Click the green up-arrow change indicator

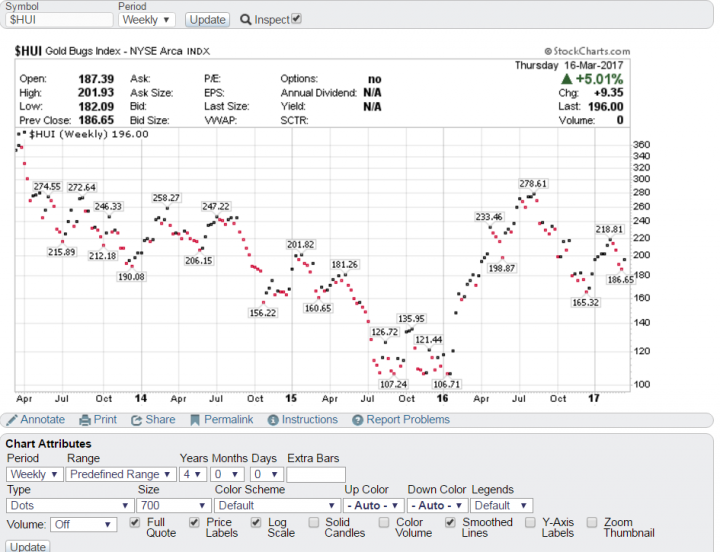click(x=567, y=79)
